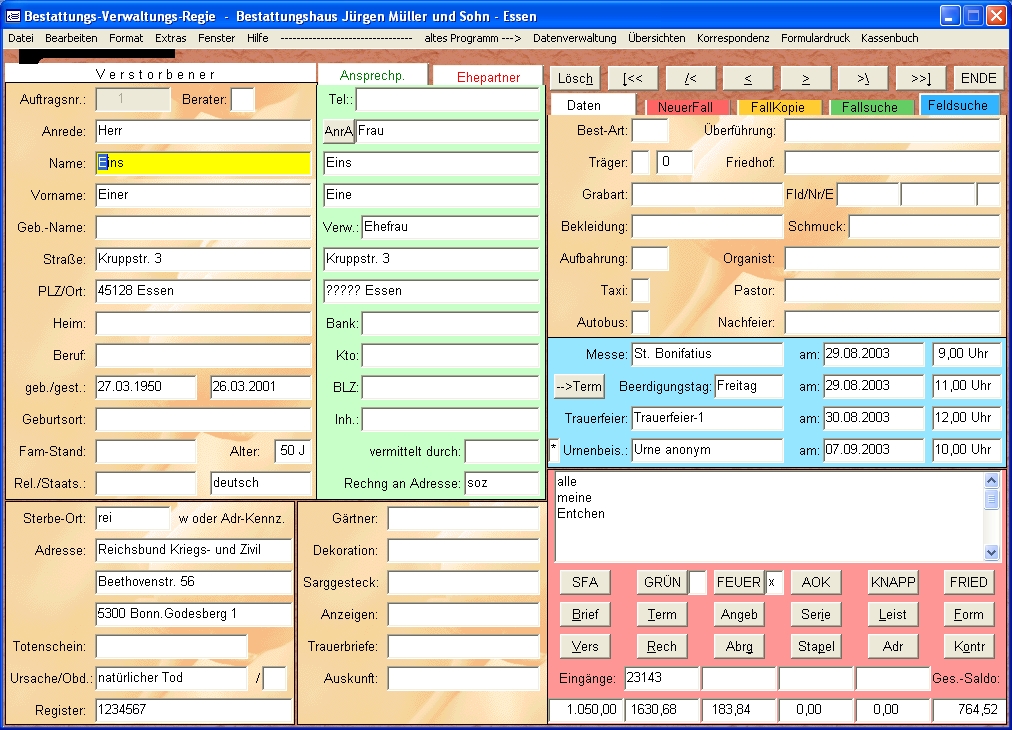
Task: Click the Beerdigungstag field Freitag
Action: 748,386
